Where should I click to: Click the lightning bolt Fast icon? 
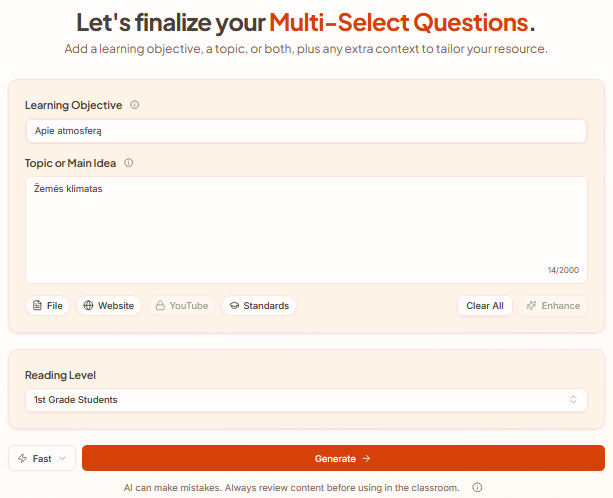(x=23, y=458)
